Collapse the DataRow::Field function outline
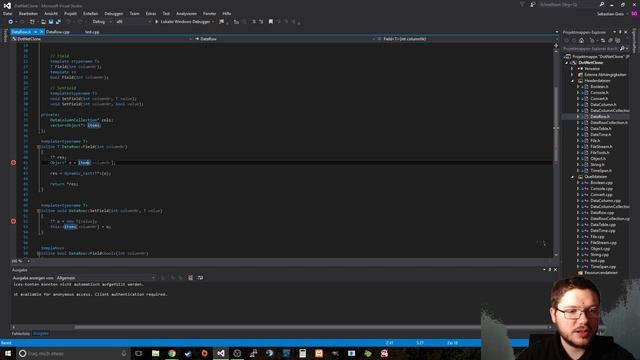The width and height of the screenshot is (640, 360). tap(39, 147)
